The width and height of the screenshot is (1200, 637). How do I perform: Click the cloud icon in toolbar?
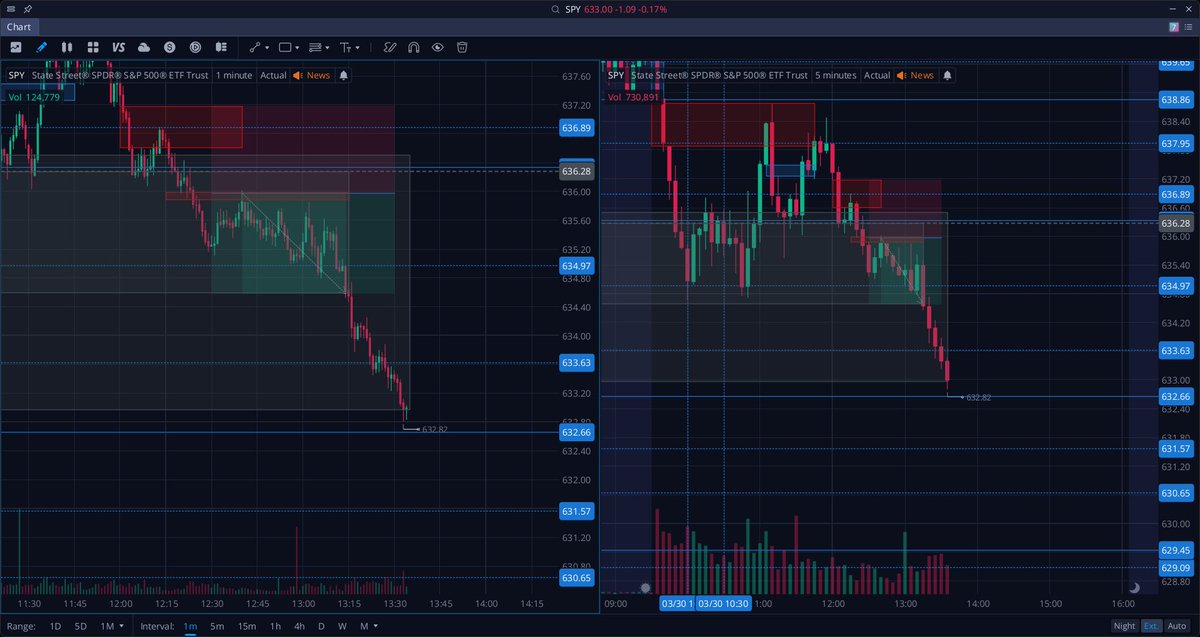(x=144, y=46)
